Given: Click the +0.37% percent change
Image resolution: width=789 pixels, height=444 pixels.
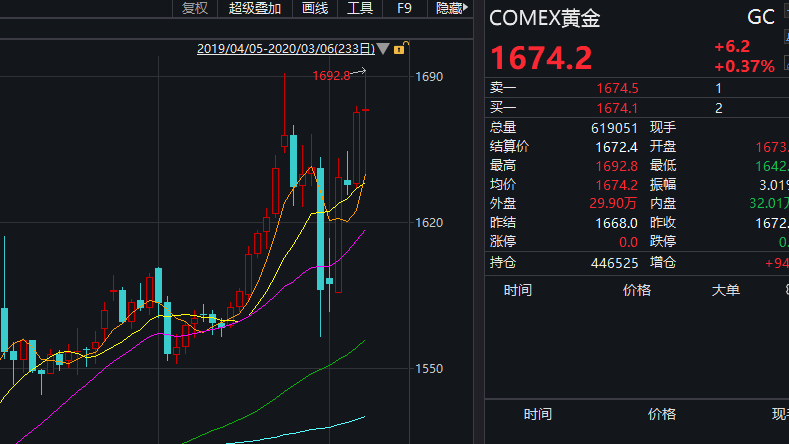Looking at the screenshot, I should (x=744, y=66).
